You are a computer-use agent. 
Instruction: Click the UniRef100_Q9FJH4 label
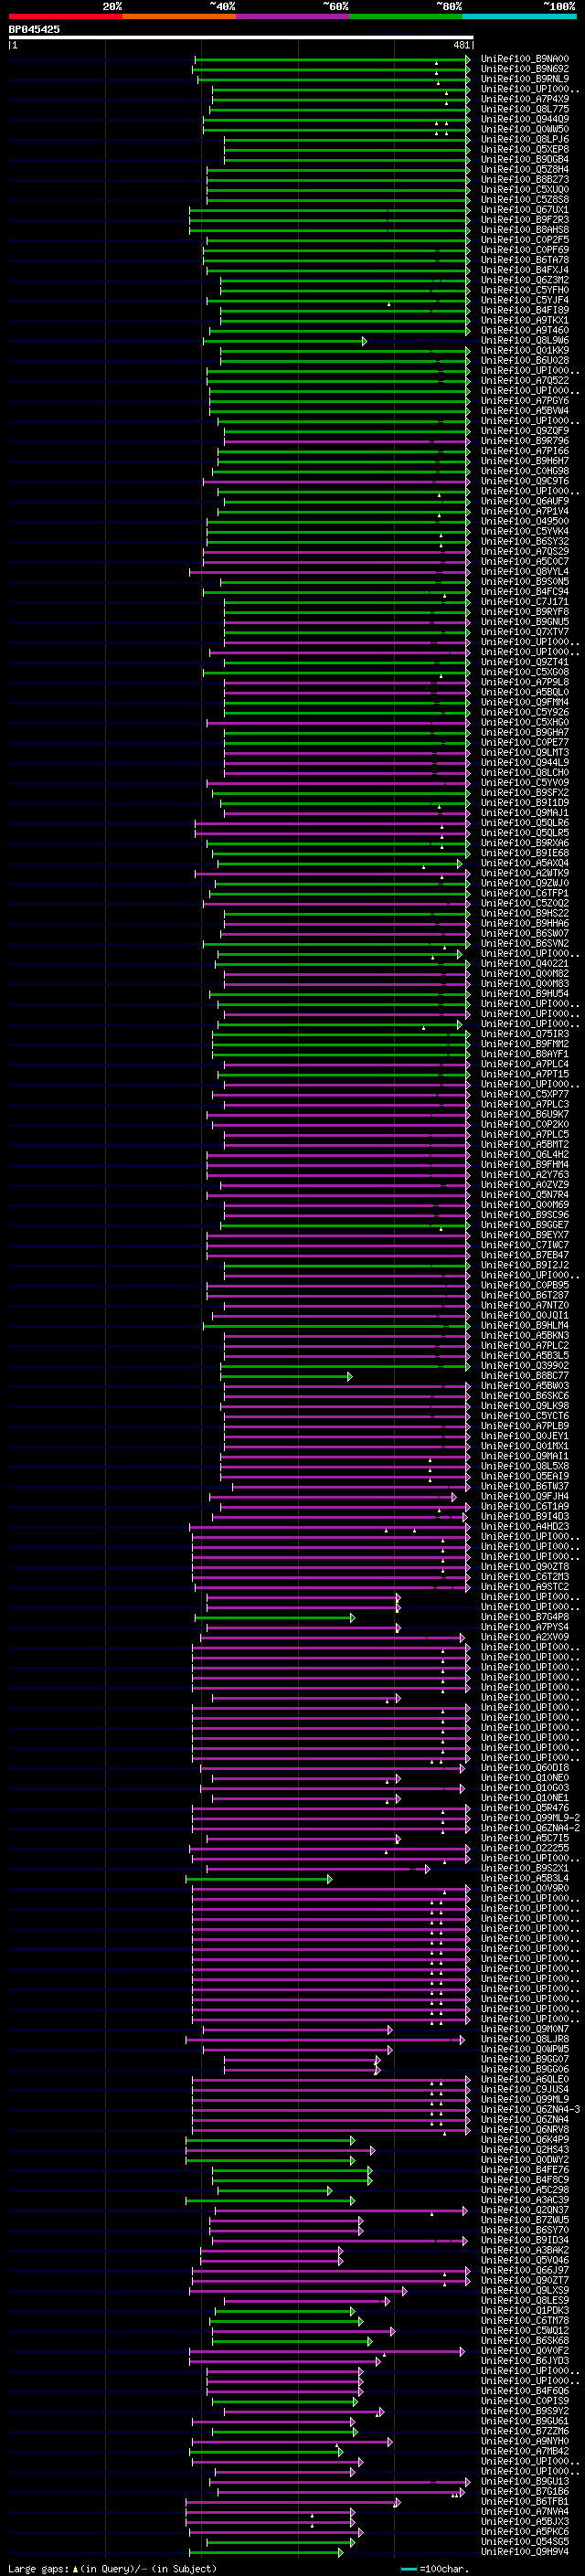click(x=525, y=1496)
